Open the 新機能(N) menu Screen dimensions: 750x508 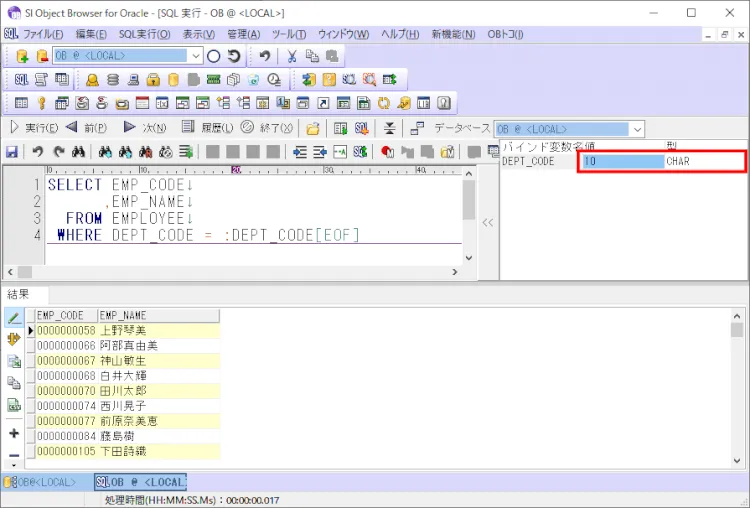(x=453, y=34)
